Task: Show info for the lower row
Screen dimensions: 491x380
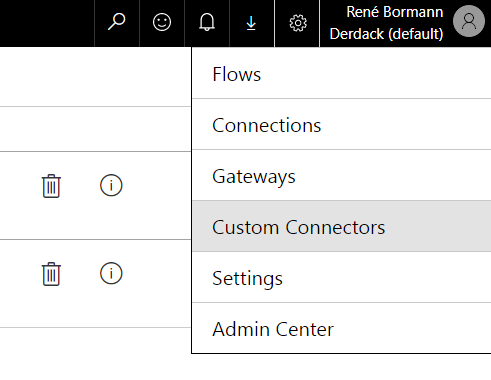Action: pos(111,273)
